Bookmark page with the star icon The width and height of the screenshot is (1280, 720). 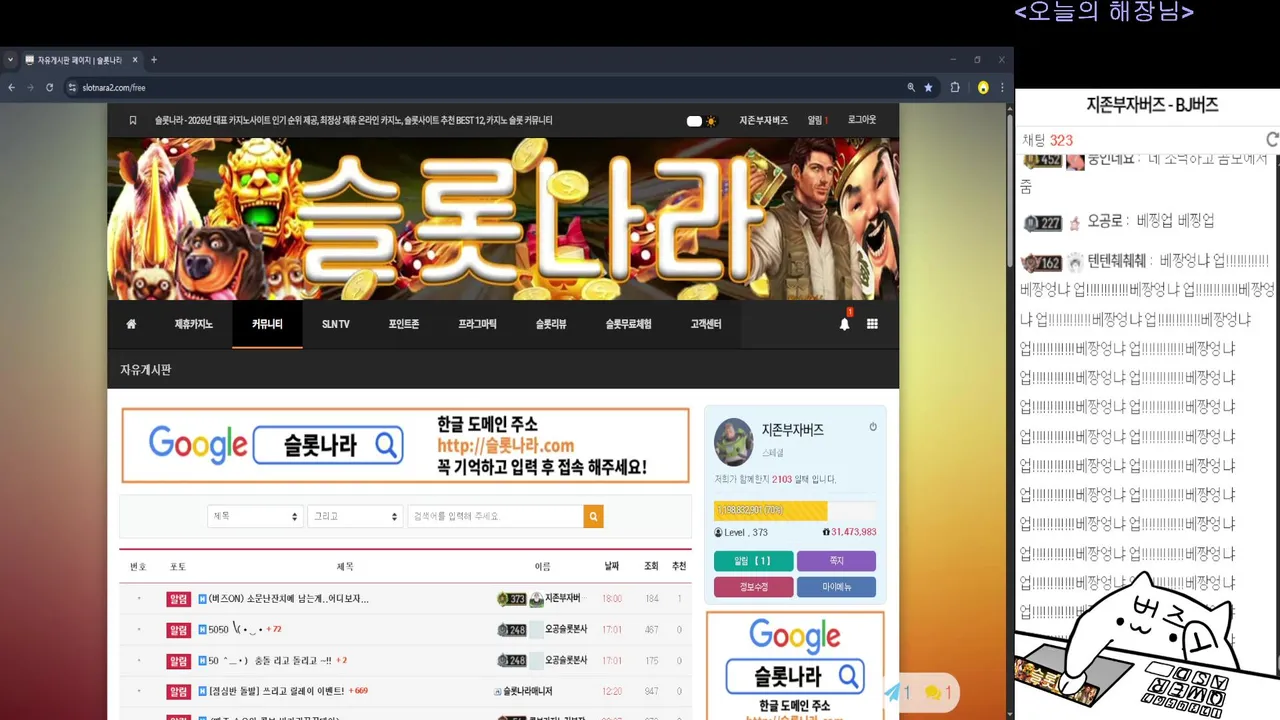pos(928,88)
